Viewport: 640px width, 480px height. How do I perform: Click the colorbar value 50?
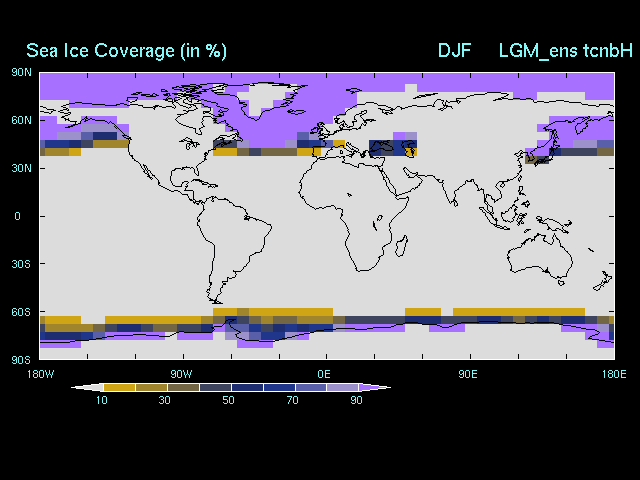pos(228,400)
